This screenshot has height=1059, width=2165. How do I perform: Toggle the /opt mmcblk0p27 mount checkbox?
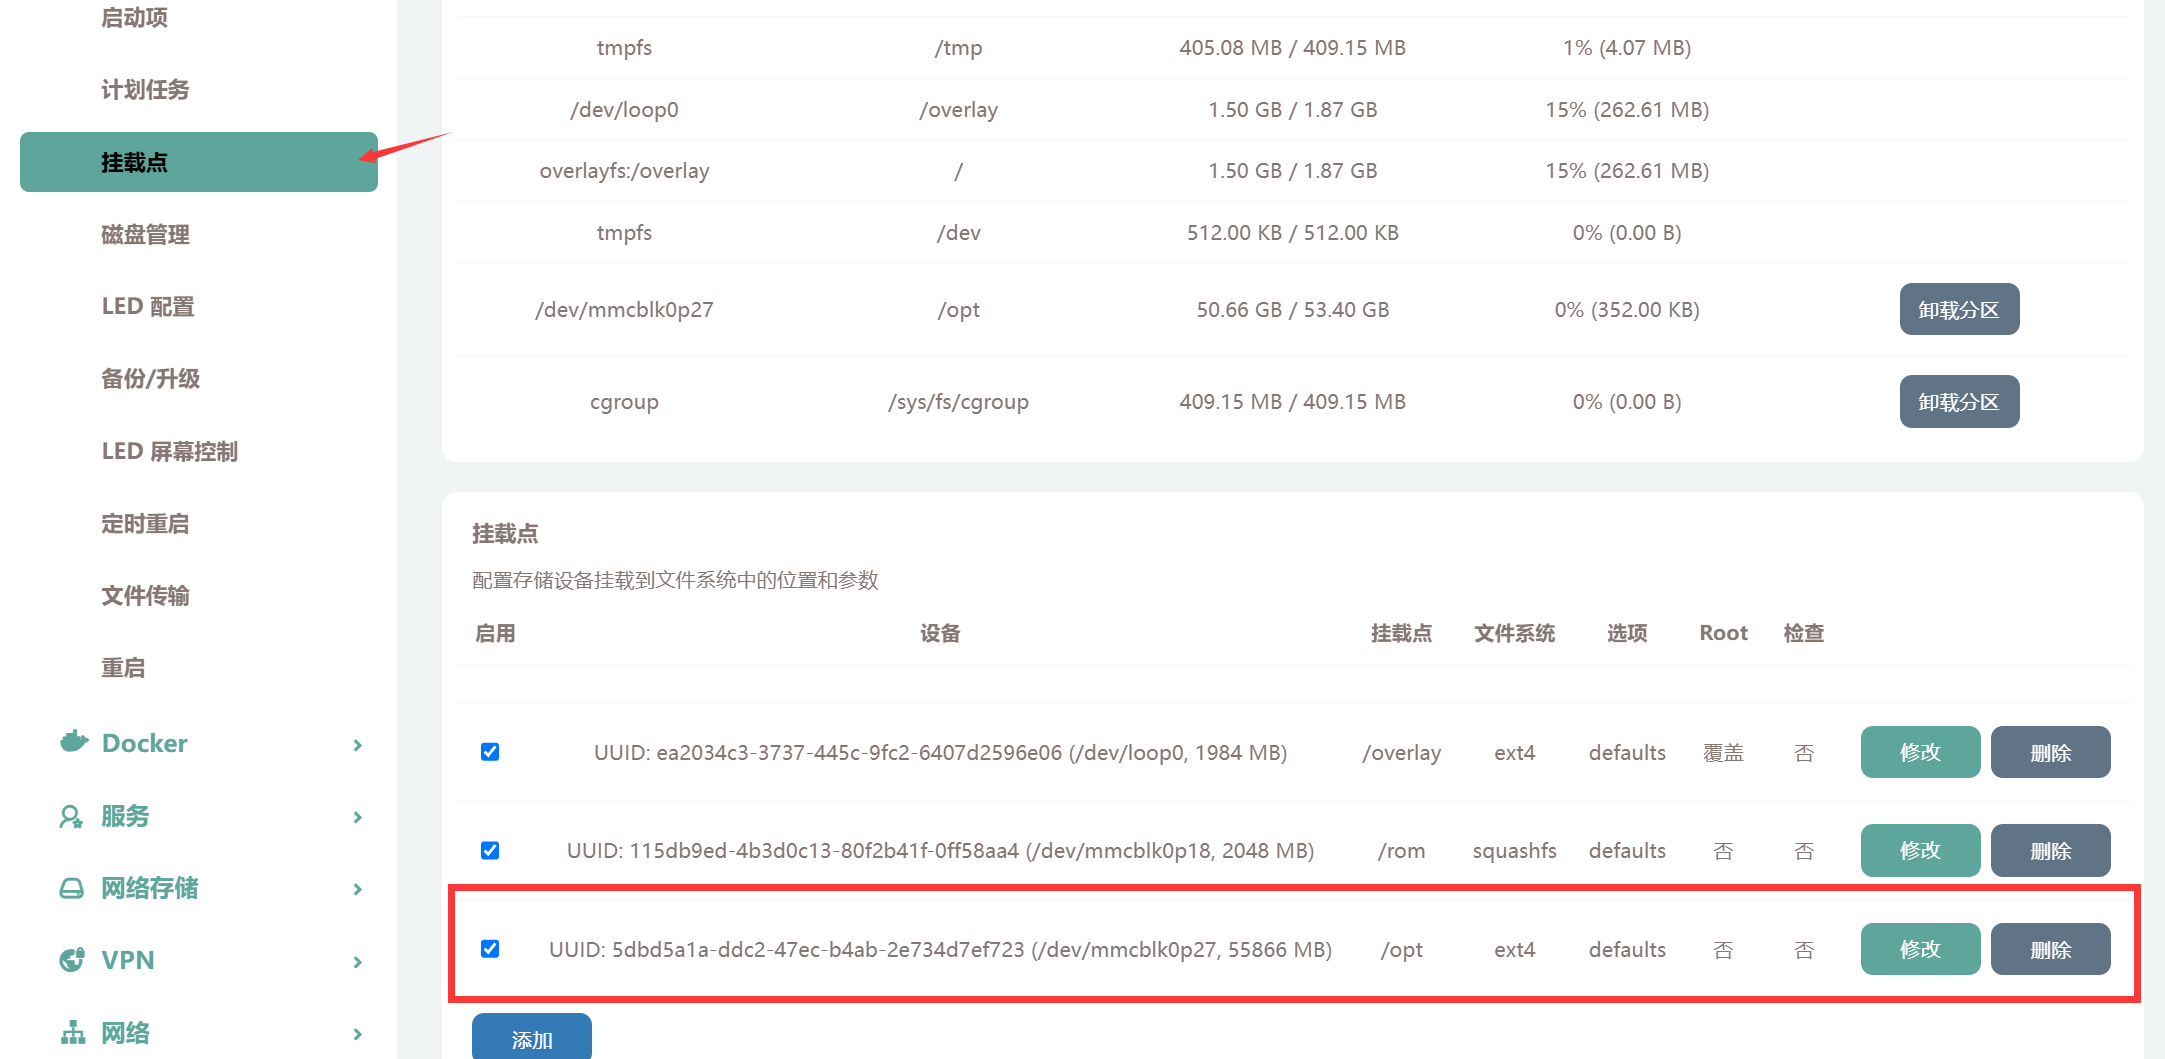pos(490,949)
